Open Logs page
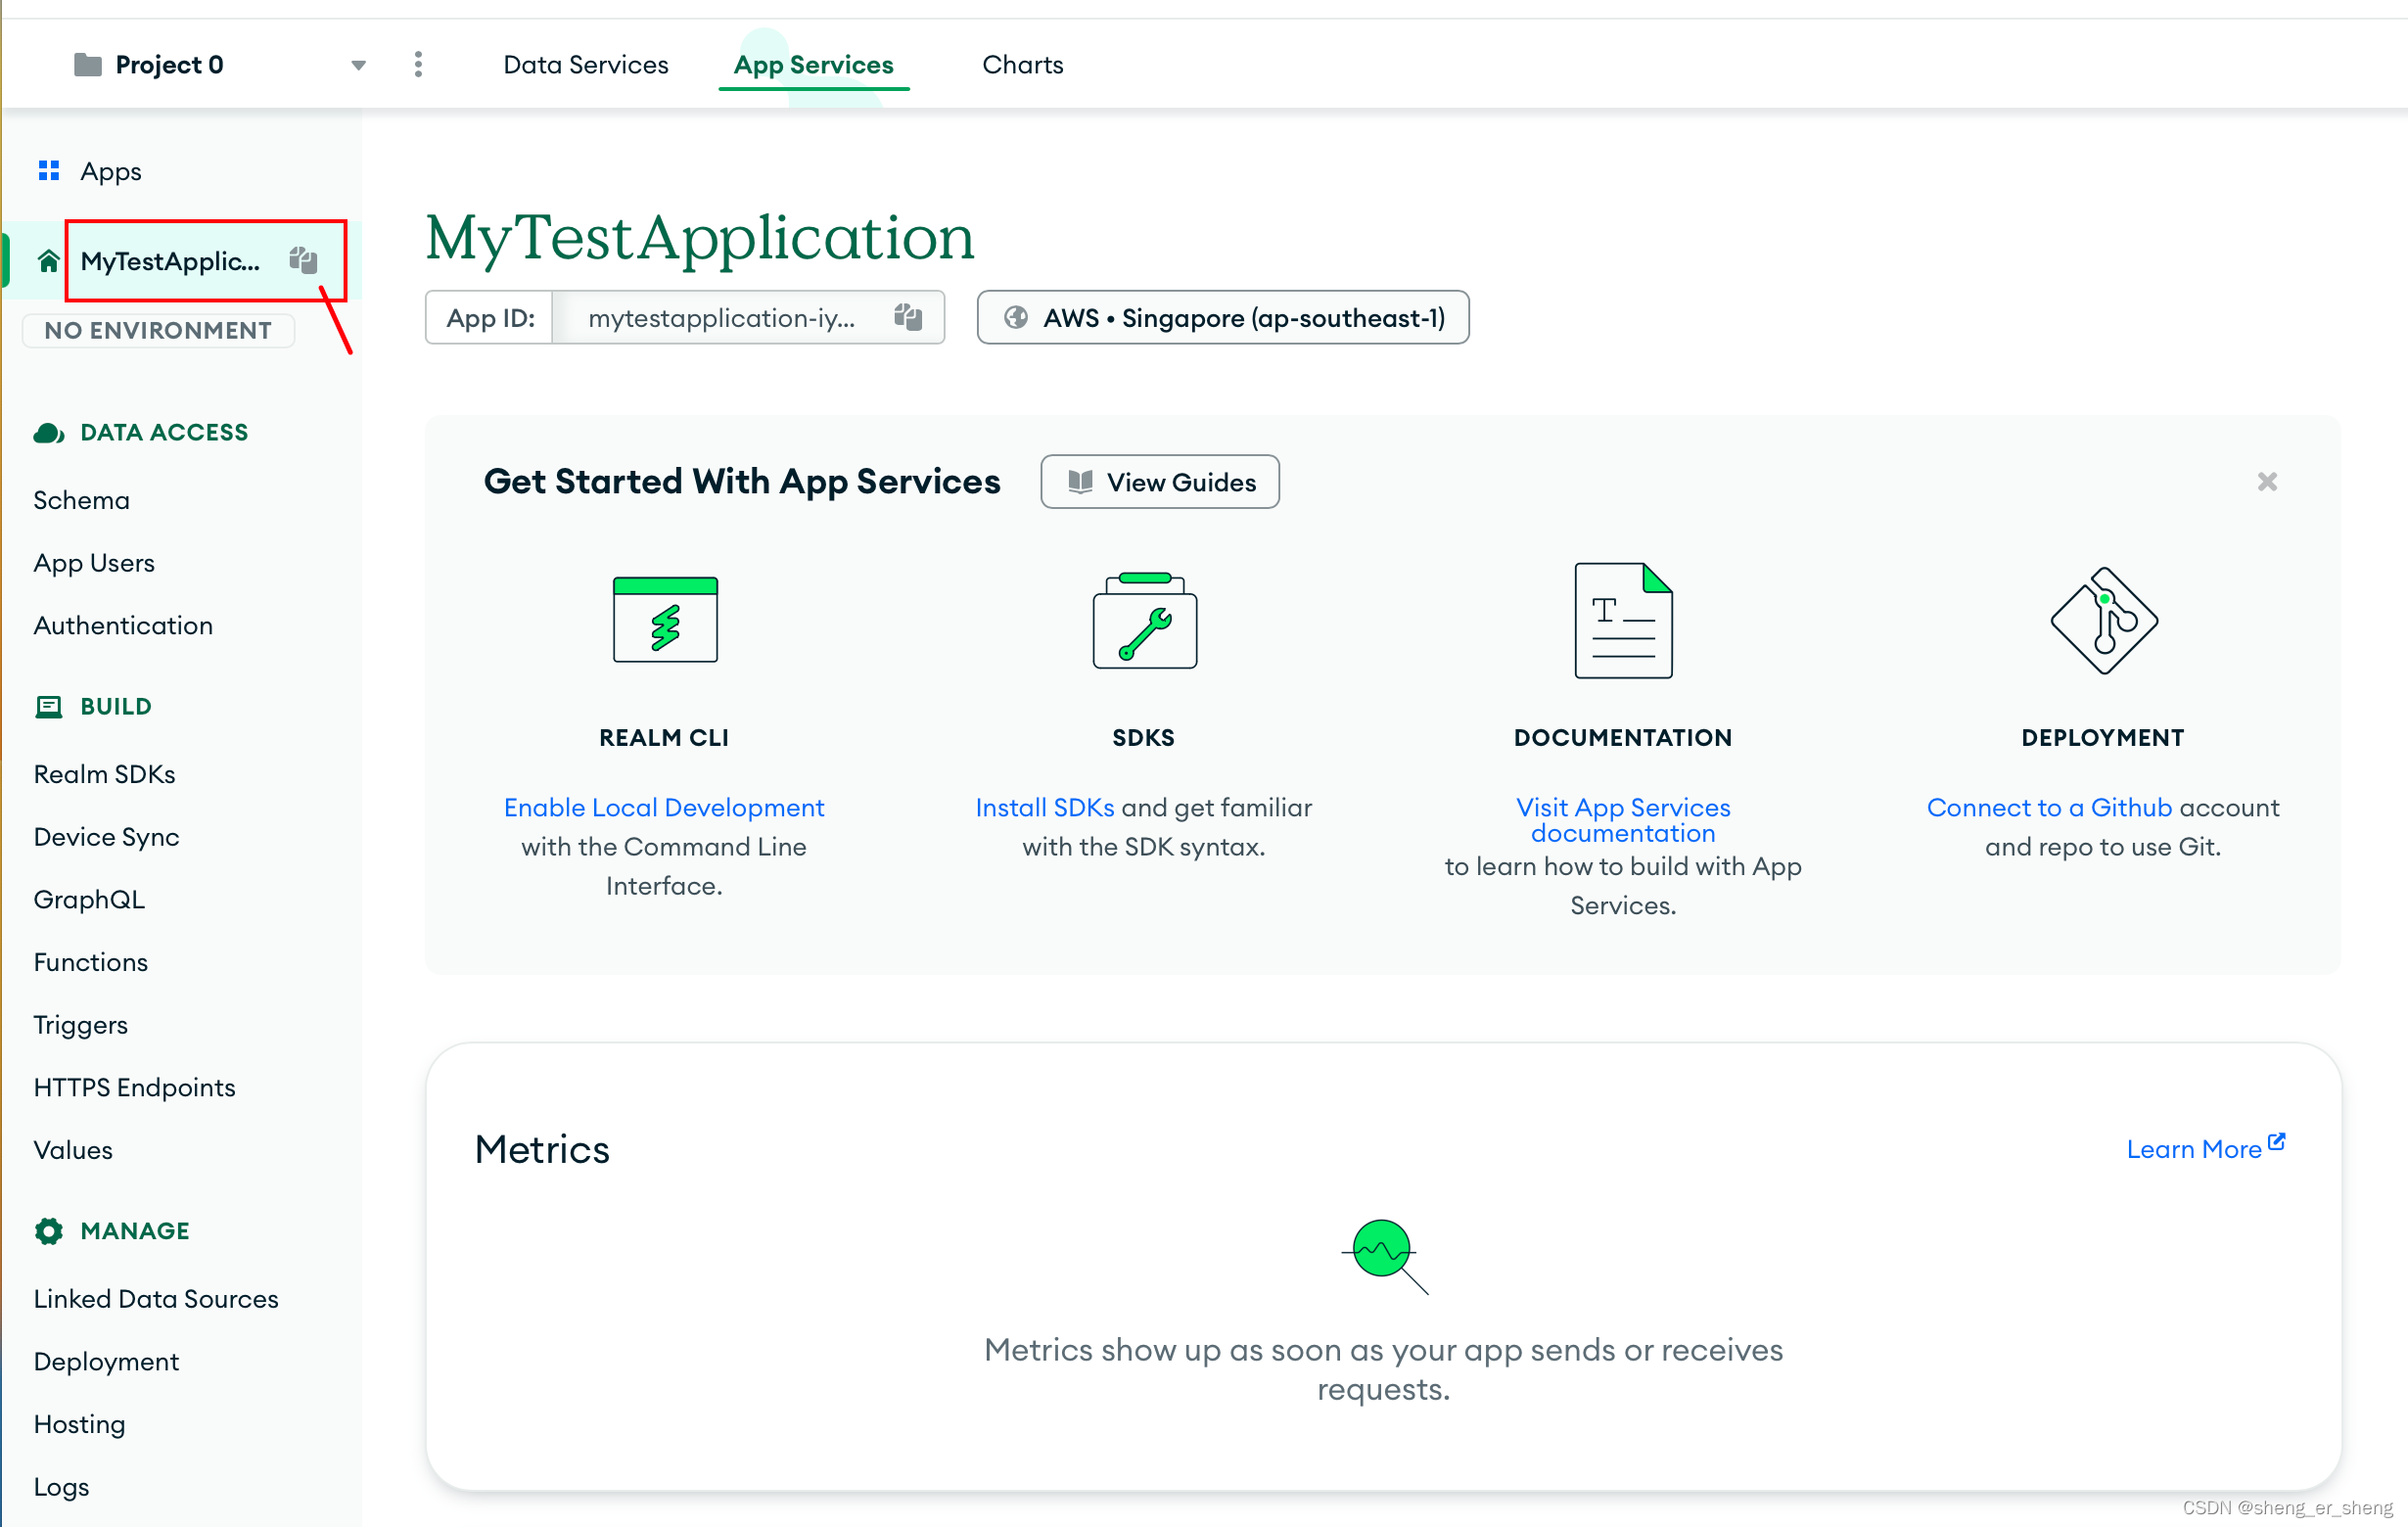Image resolution: width=2408 pixels, height=1527 pixels. click(x=61, y=1487)
